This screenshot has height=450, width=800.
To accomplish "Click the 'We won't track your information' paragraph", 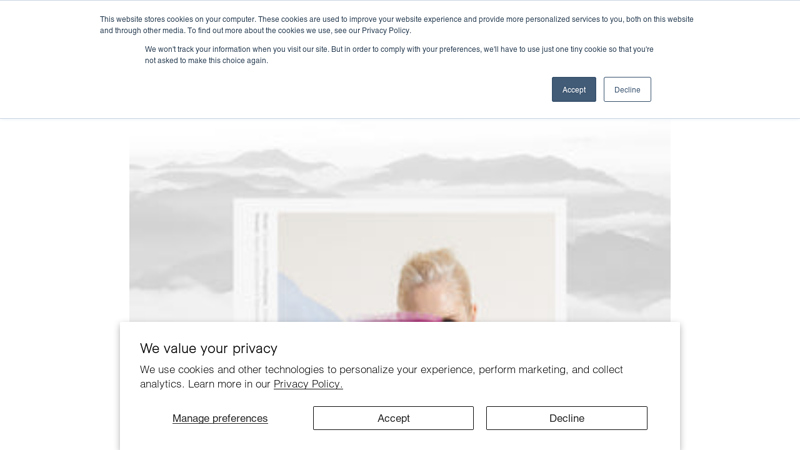I will [399, 55].
